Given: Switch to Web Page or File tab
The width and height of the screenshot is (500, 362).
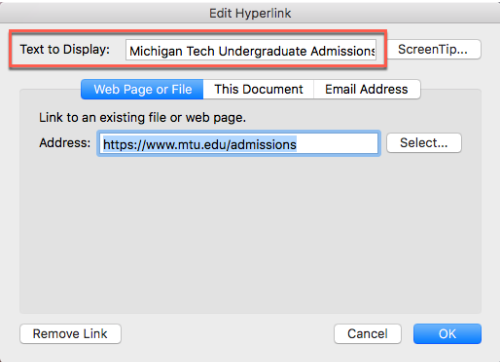Looking at the screenshot, I should 142,89.
